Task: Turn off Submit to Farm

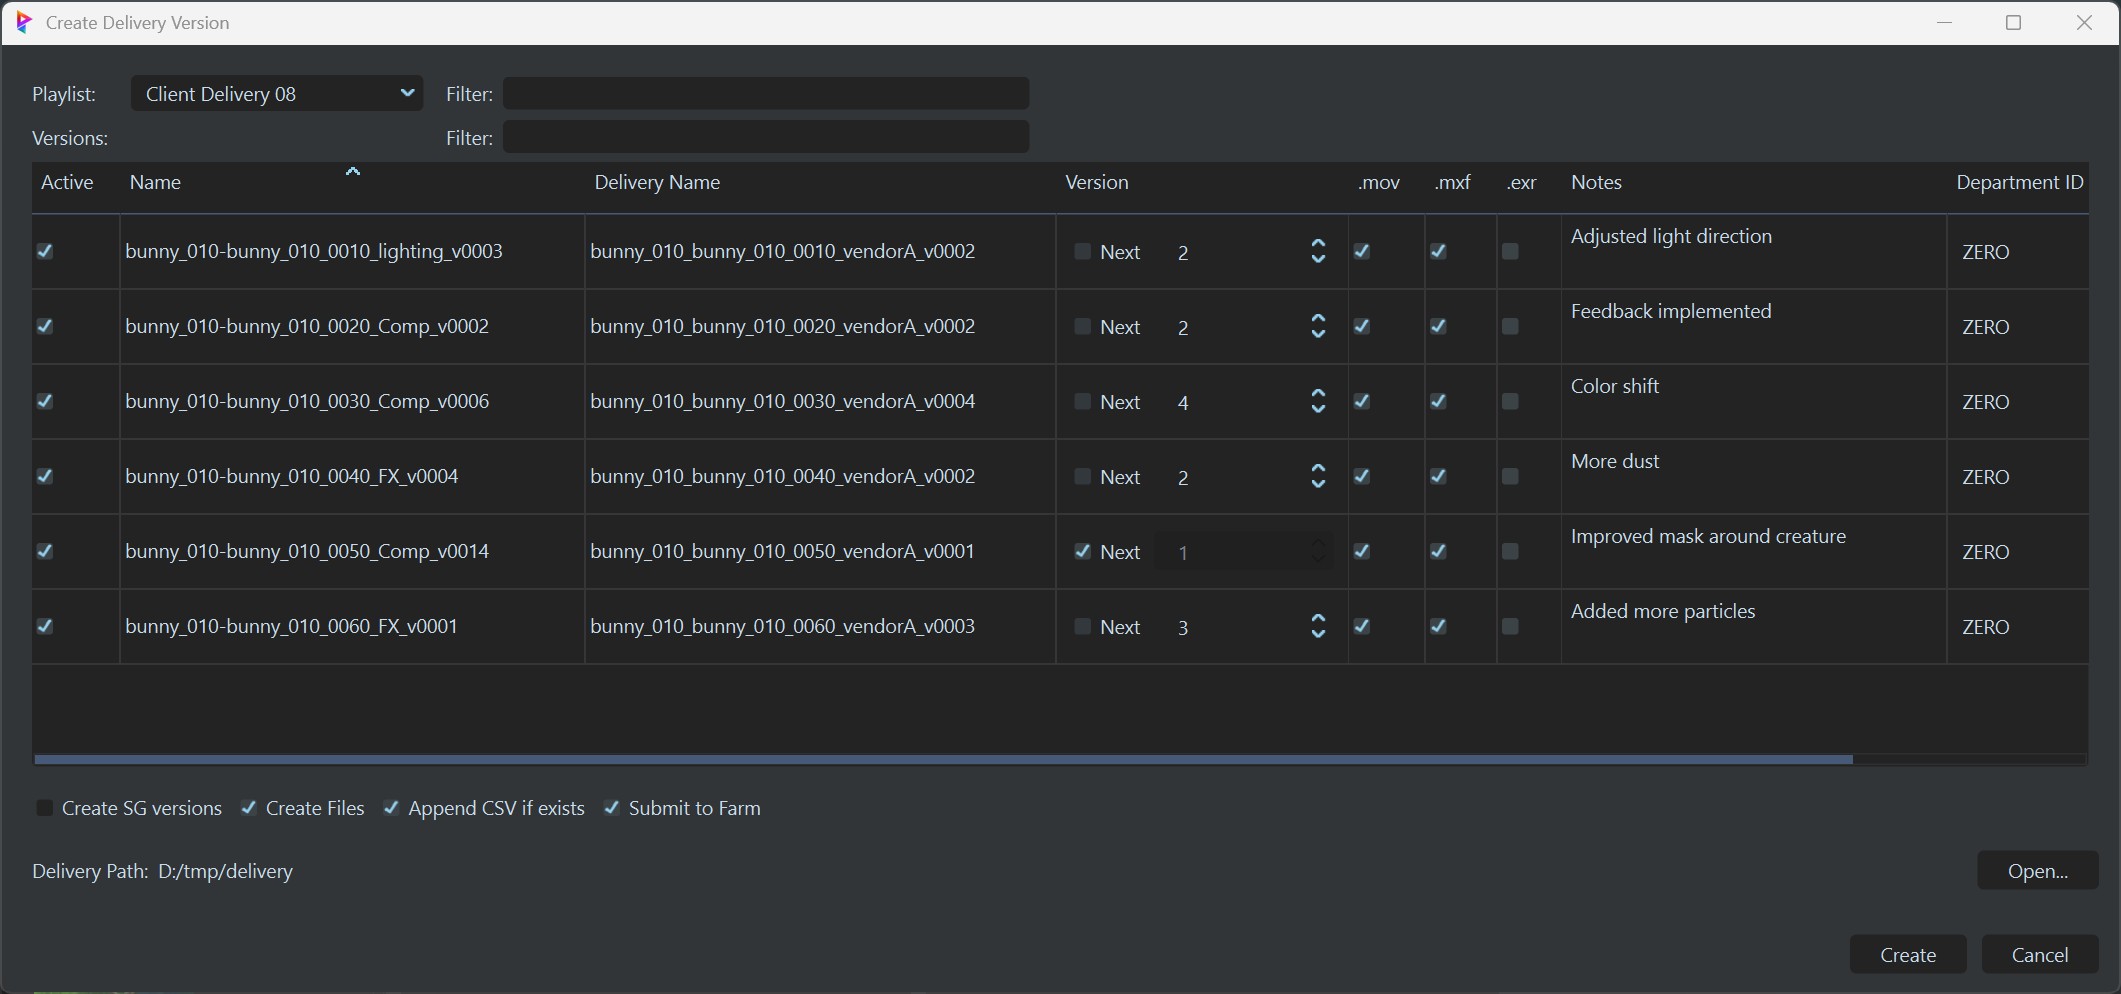Action: [612, 807]
